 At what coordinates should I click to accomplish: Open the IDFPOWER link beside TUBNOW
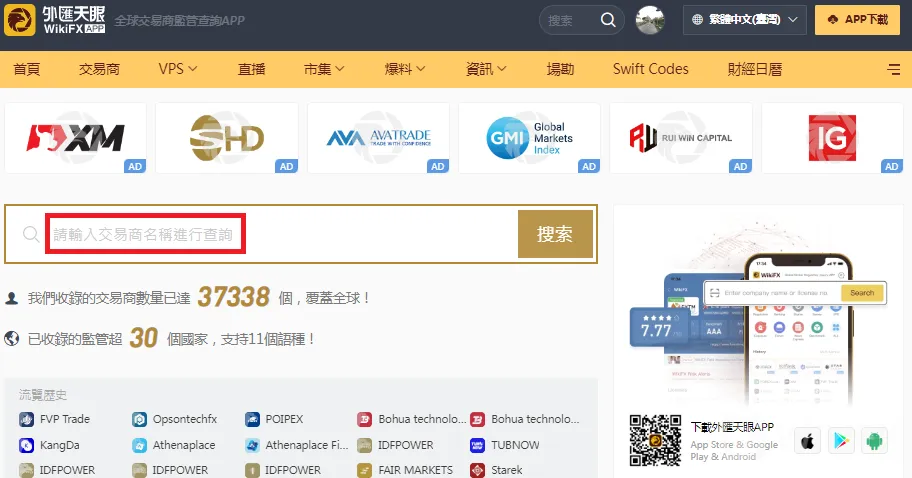click(405, 445)
